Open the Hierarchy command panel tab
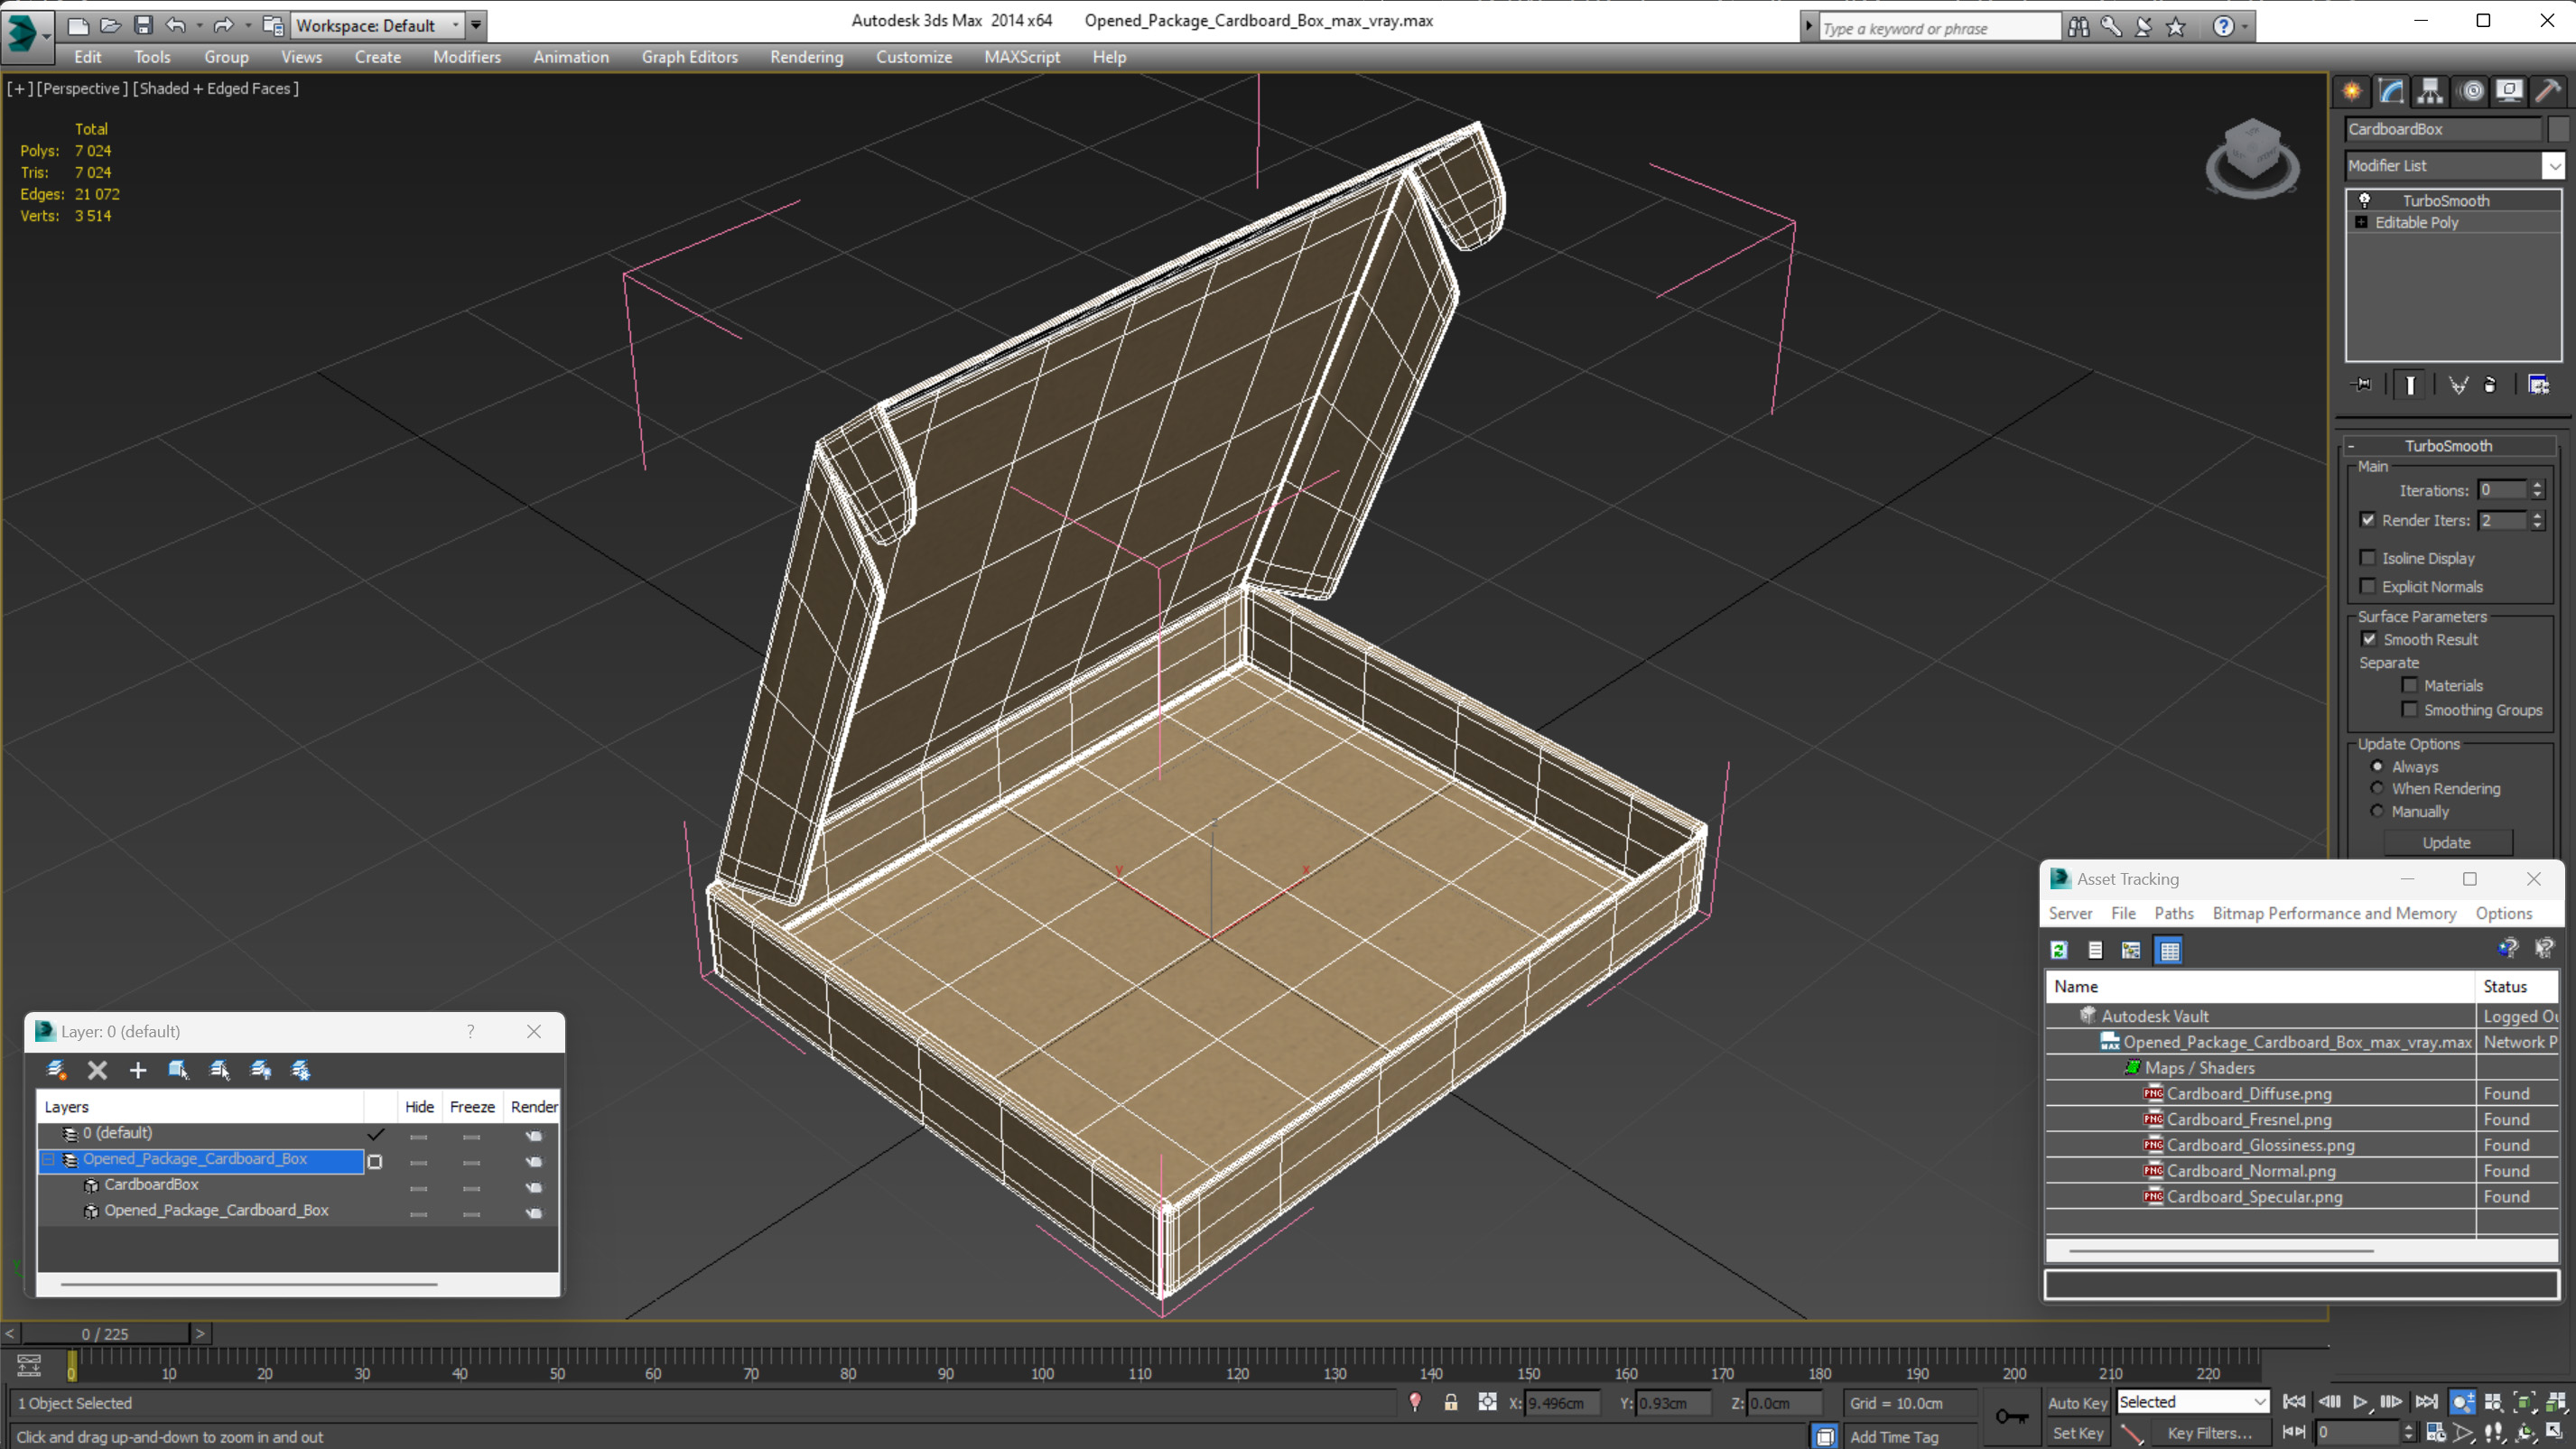This screenshot has height=1449, width=2576. [2430, 91]
